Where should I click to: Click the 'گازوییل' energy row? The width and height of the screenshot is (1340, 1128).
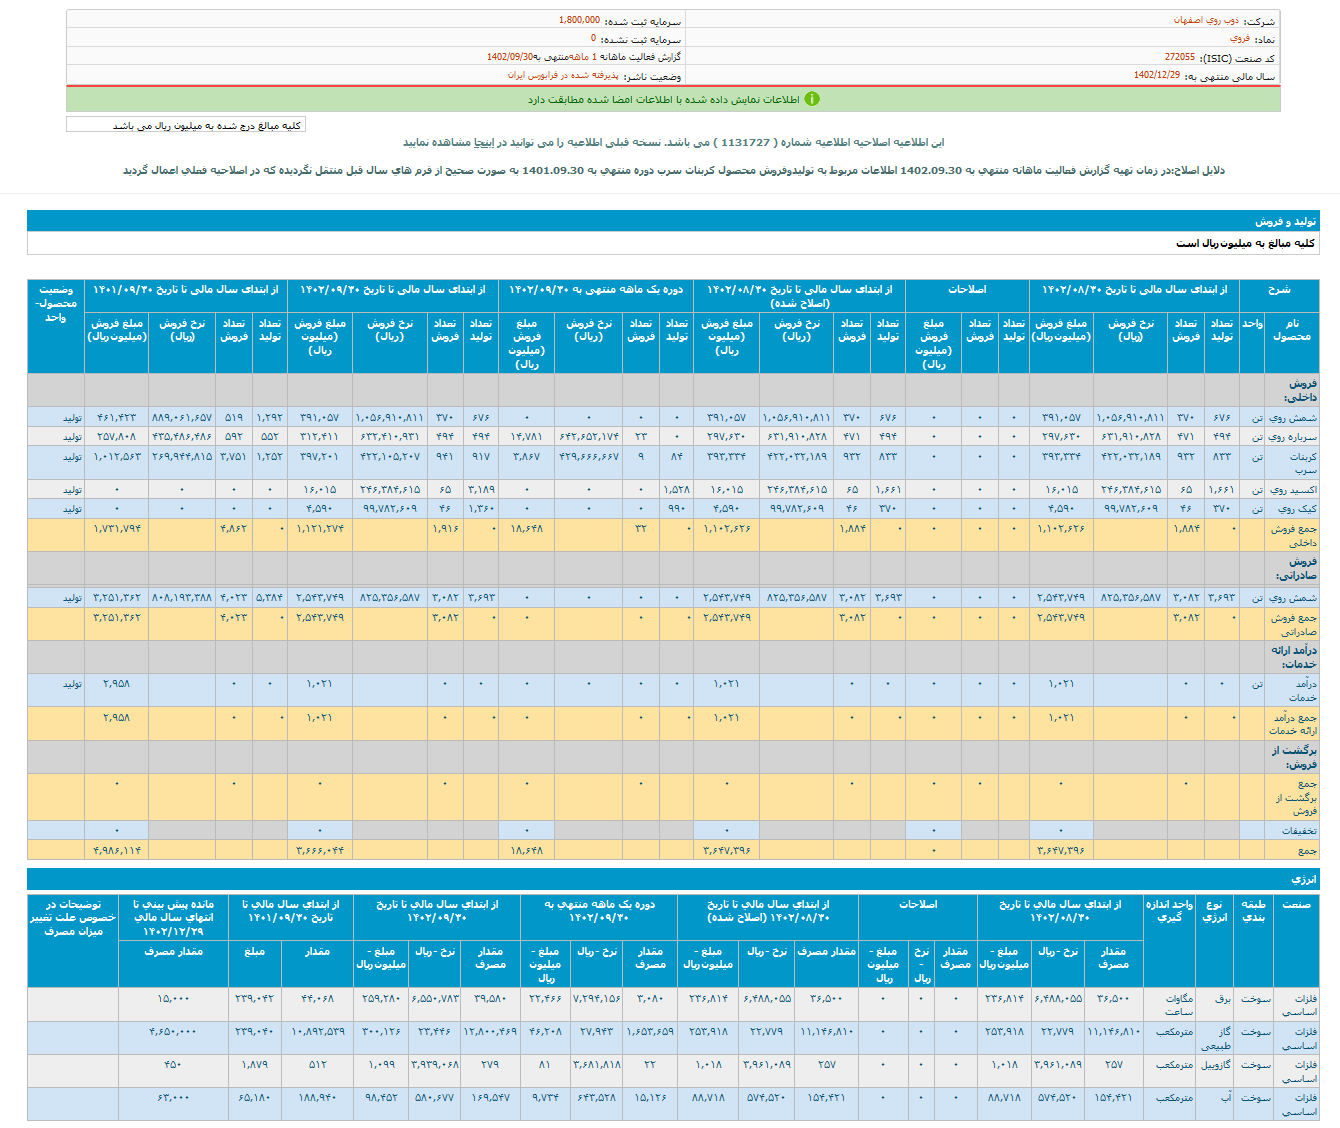point(1214,1065)
